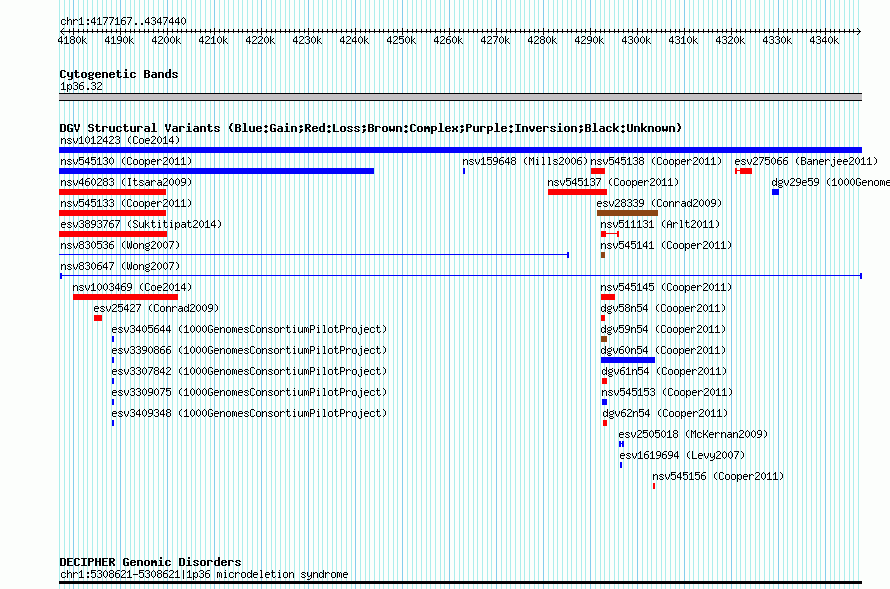Click the dgv61n54 (Cooper2011) label
This screenshot has height=589, width=890.
[x=664, y=371]
